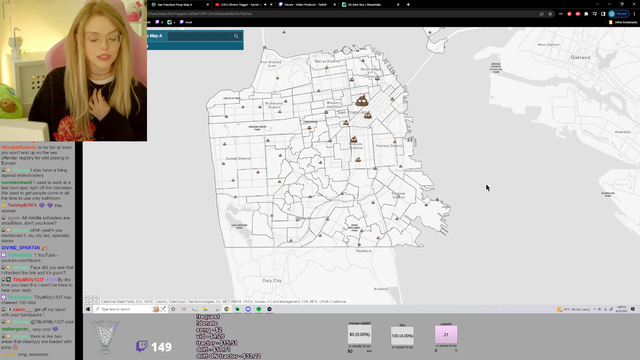
Task: Open the Task View taskbar icon
Action: coord(184,309)
